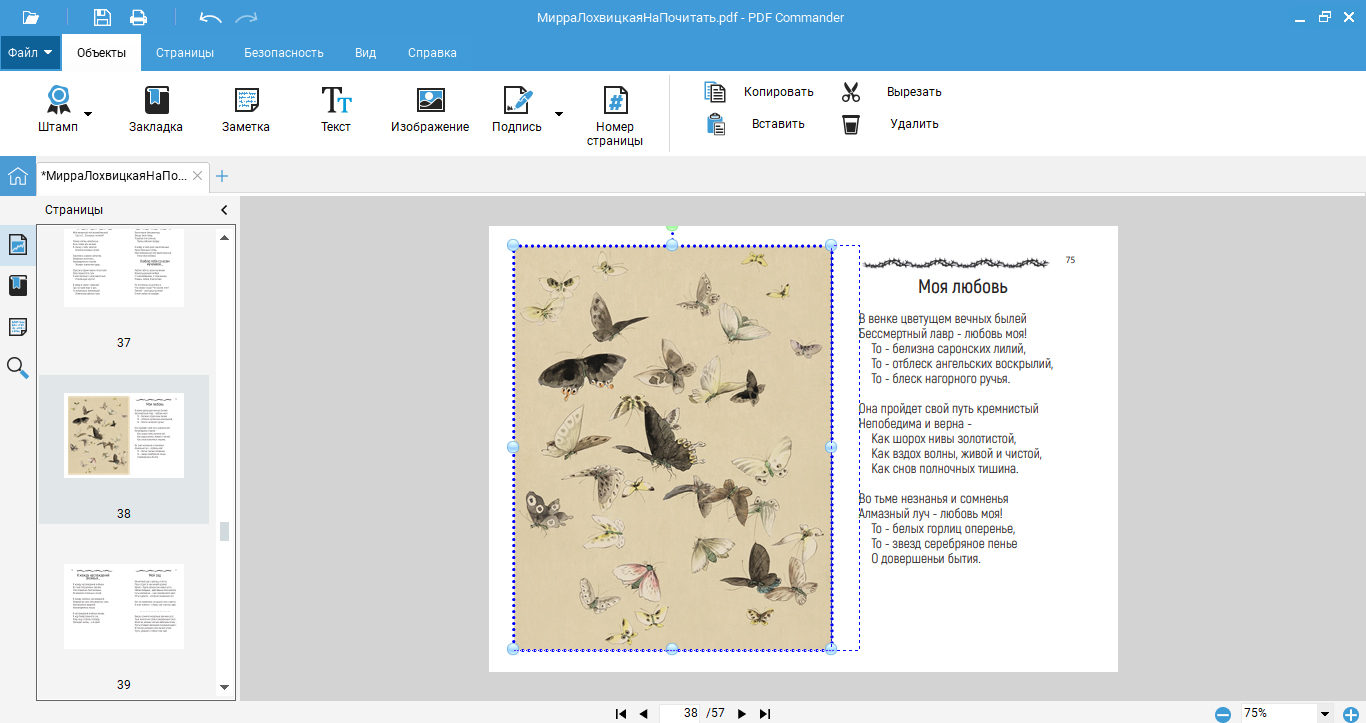The height and width of the screenshot is (723, 1366).
Task: Go to the home screen icon
Action: [x=17, y=177]
